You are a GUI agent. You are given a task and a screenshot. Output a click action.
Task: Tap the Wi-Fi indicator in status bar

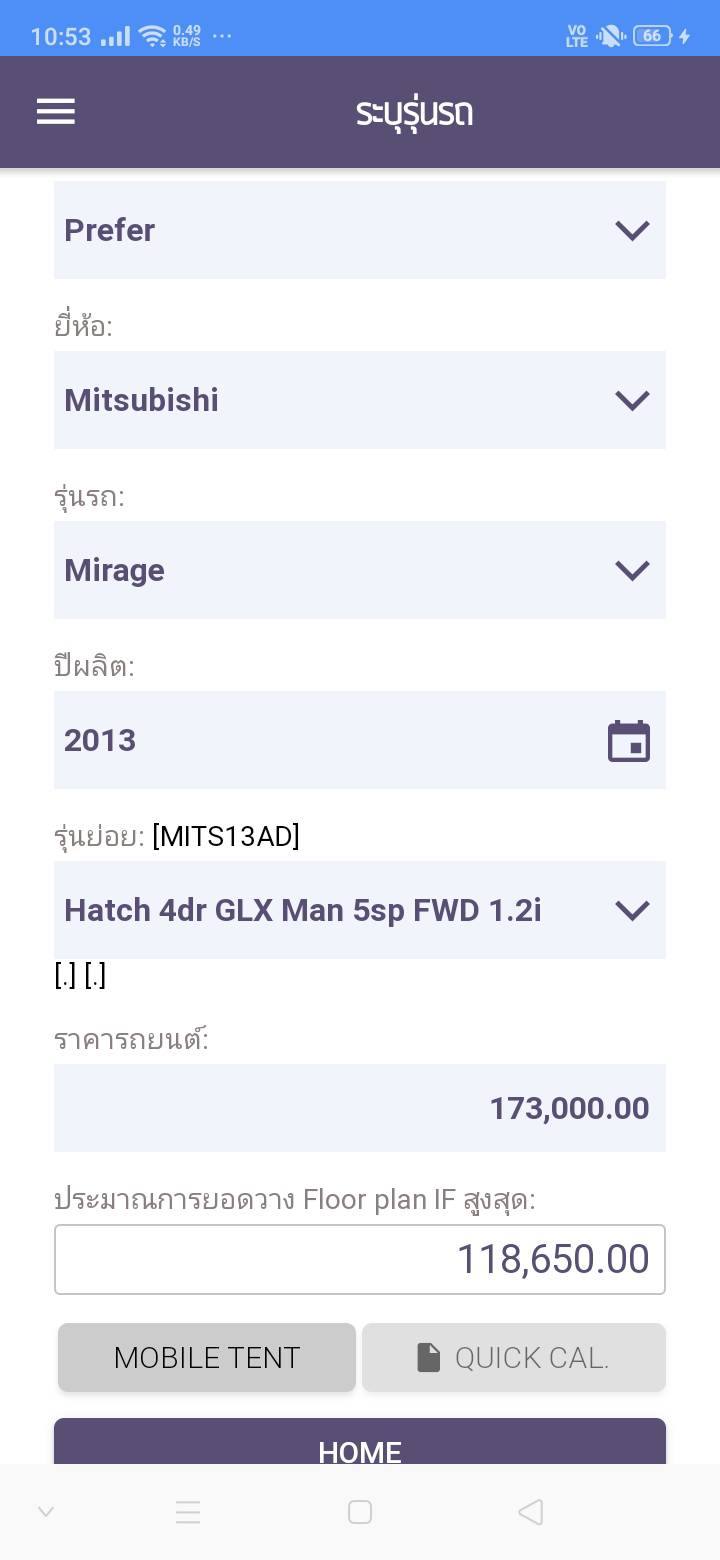point(153,37)
